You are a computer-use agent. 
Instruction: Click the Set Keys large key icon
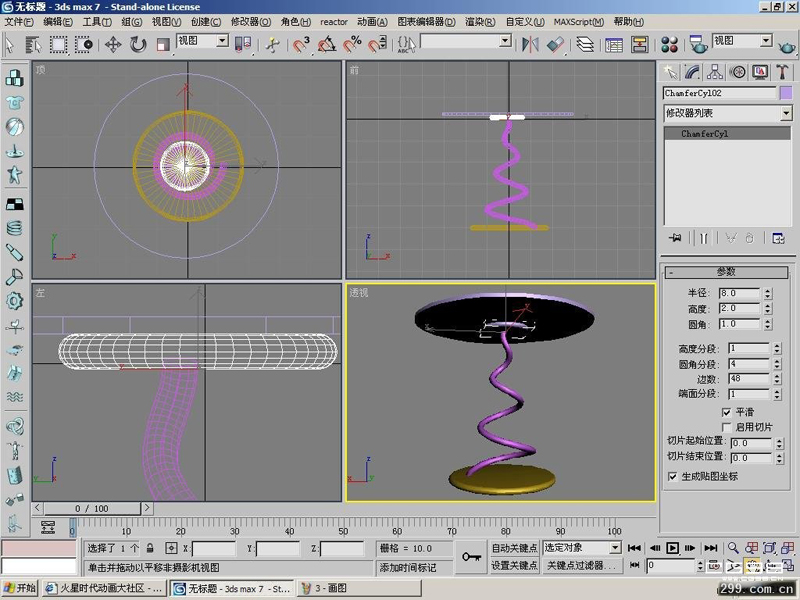[471, 557]
